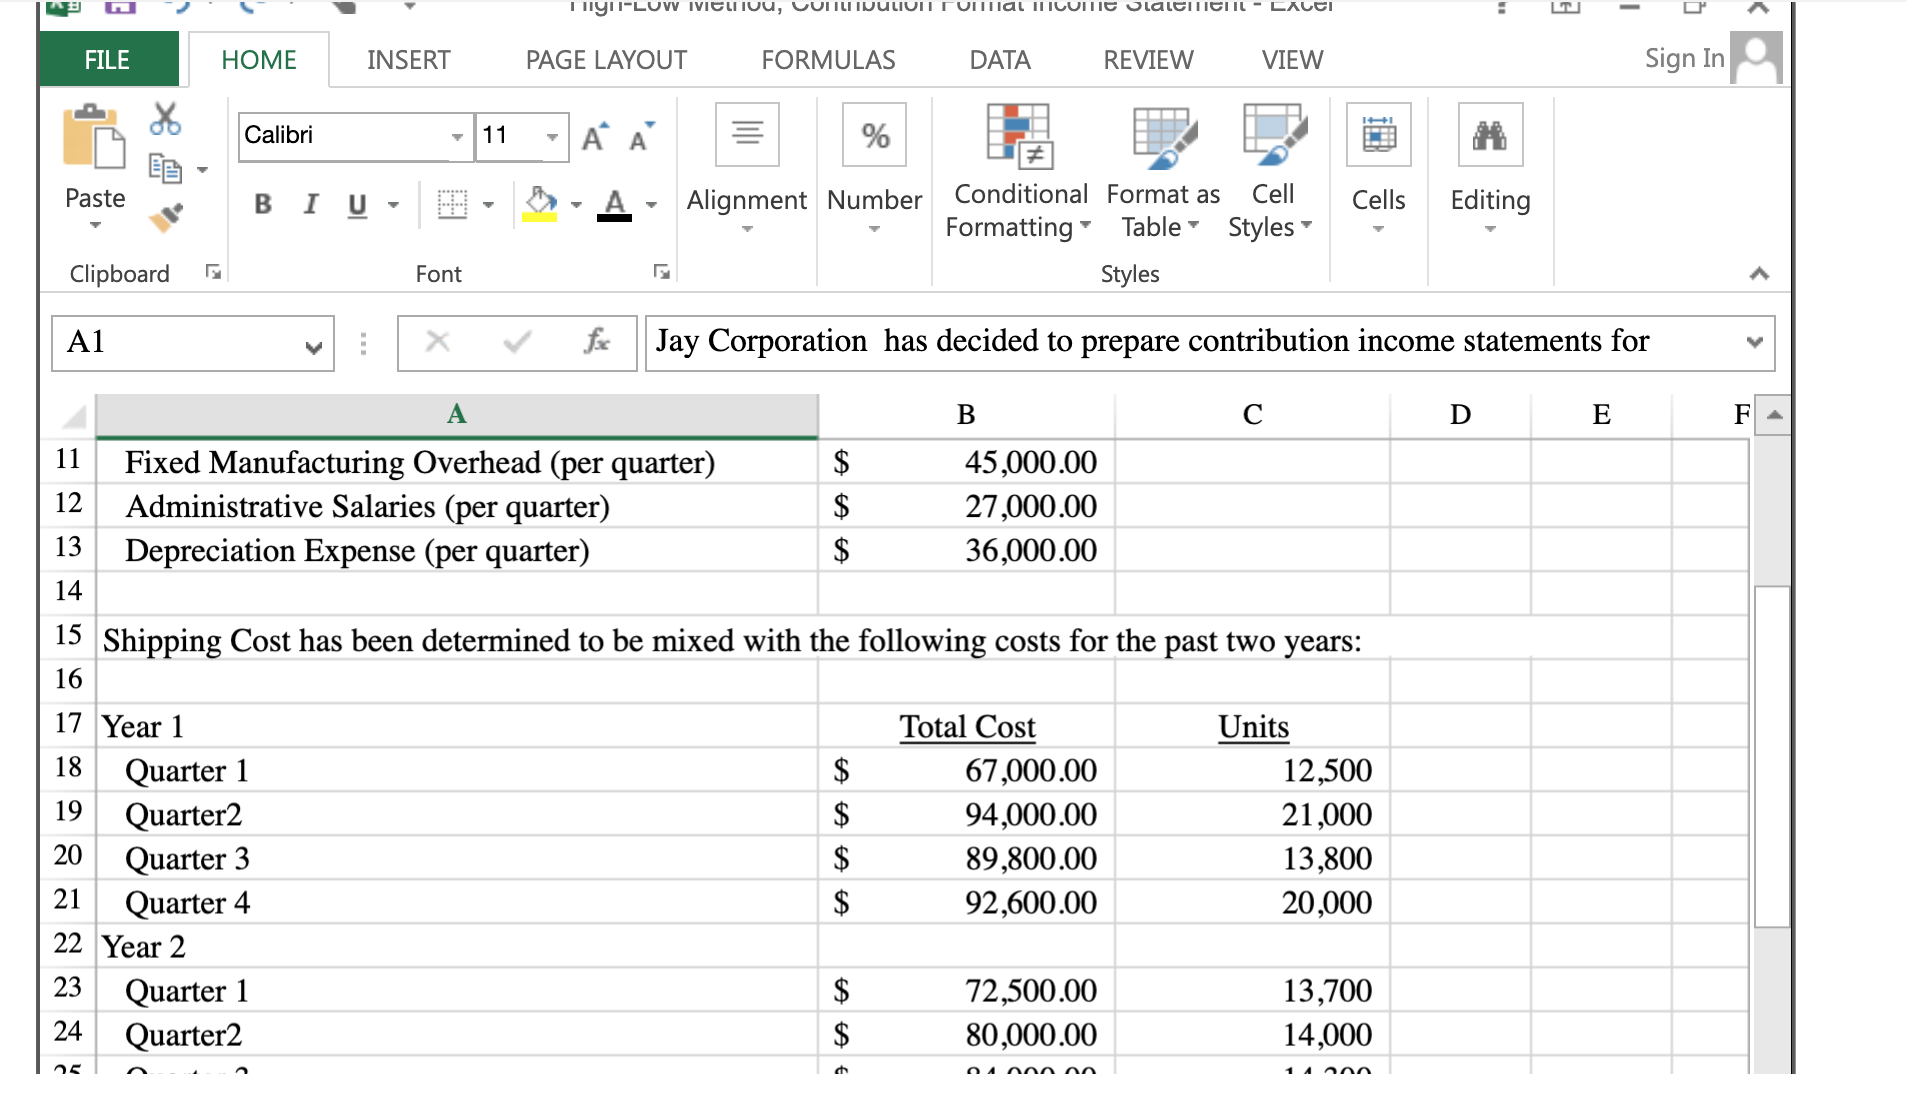The image size is (1906, 1100).
Task: Open the font name dropdown
Action: (x=458, y=137)
